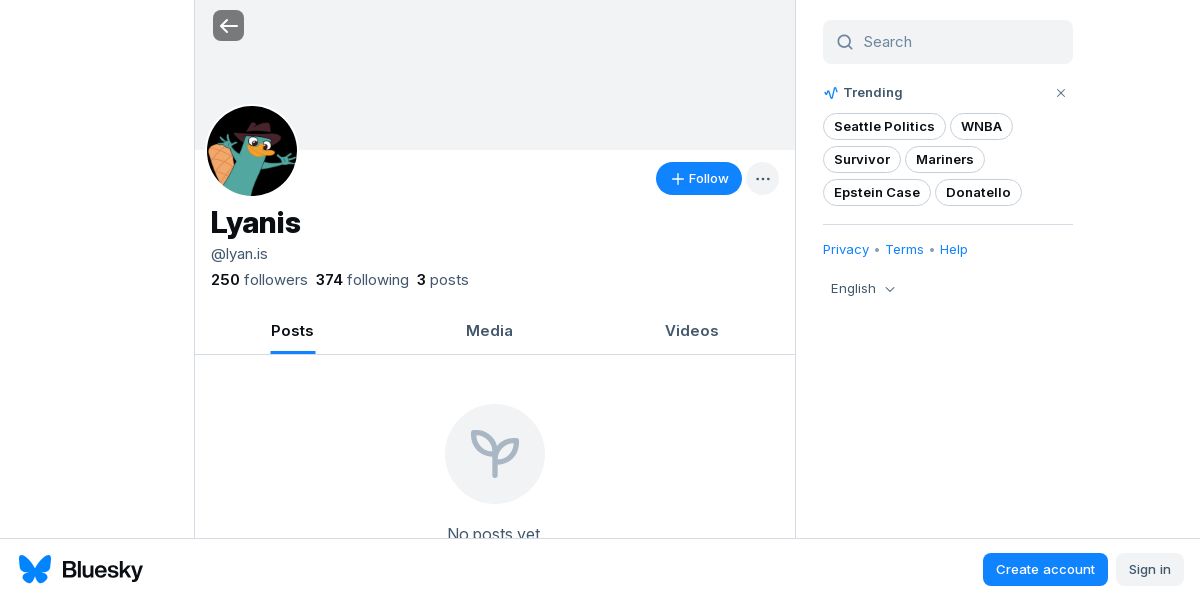Click Lyanis's Perry the Platypus avatar
This screenshot has width=1200, height=600.
coord(252,151)
